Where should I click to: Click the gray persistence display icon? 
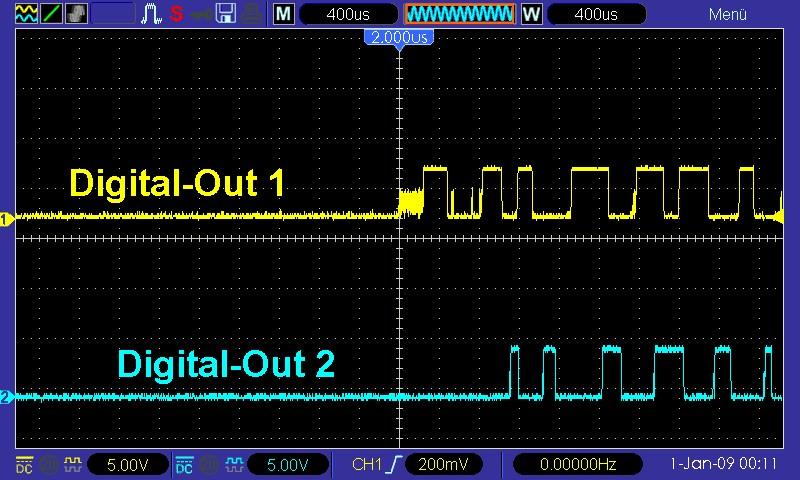(76, 13)
